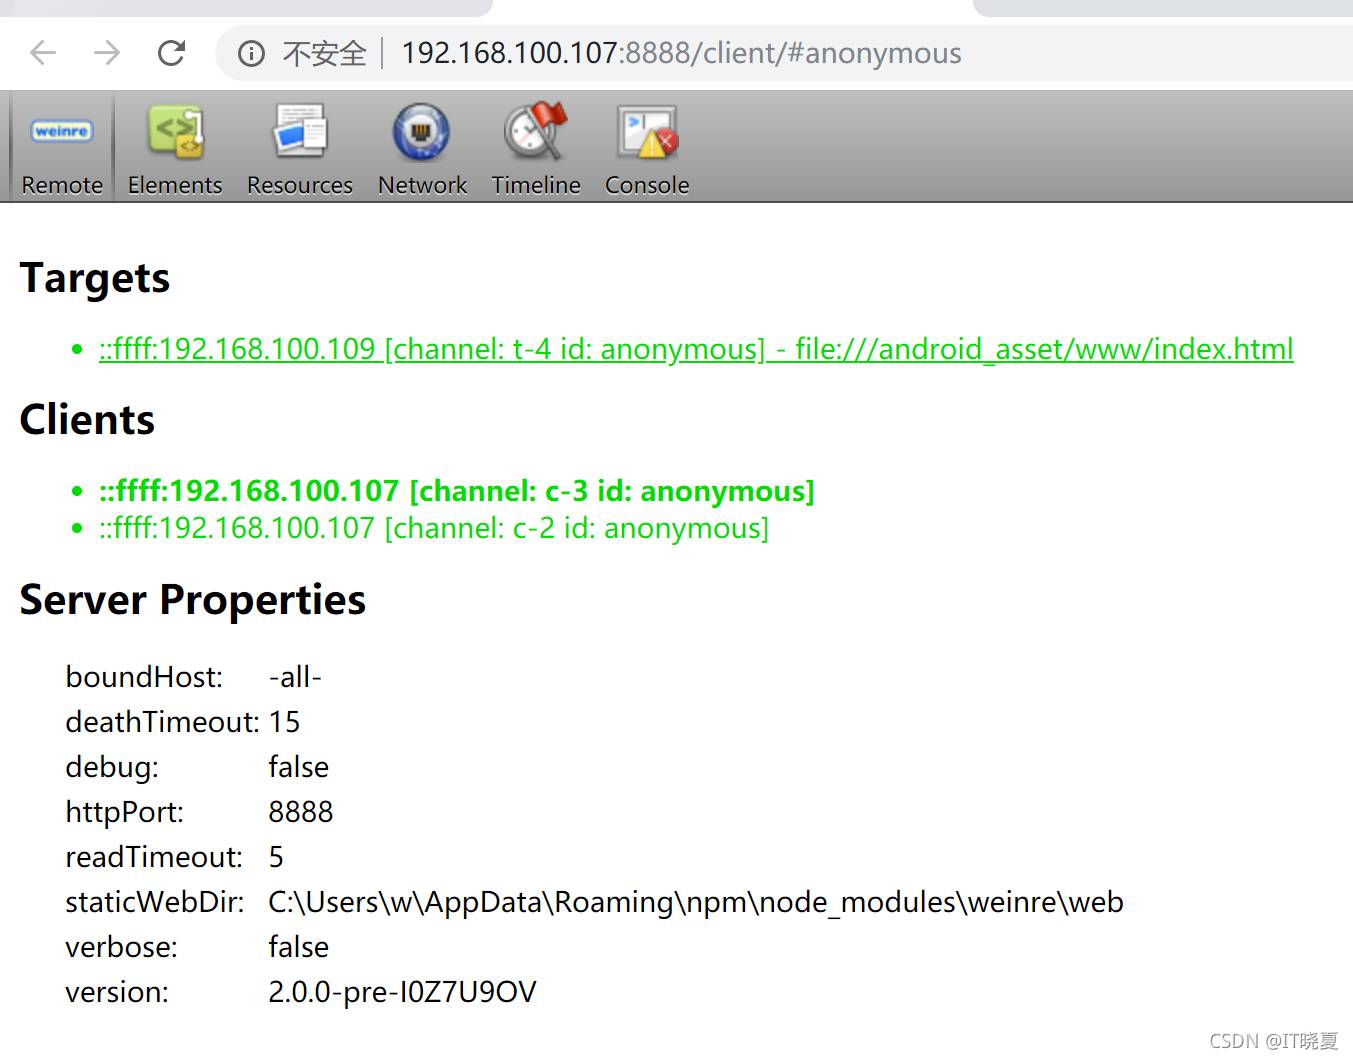Focus the address bar URL
Image resolution: width=1353 pixels, height=1059 pixels.
click(681, 53)
